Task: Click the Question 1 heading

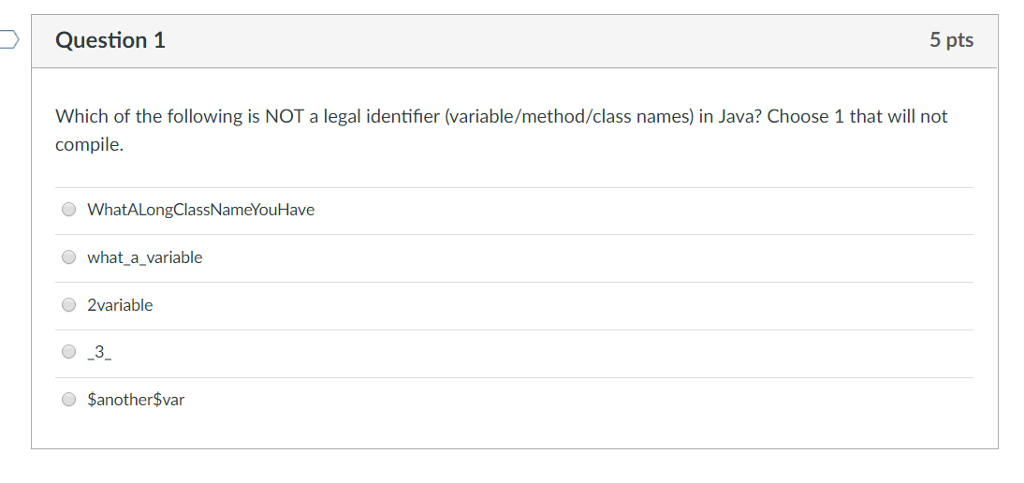Action: pyautogui.click(x=111, y=41)
